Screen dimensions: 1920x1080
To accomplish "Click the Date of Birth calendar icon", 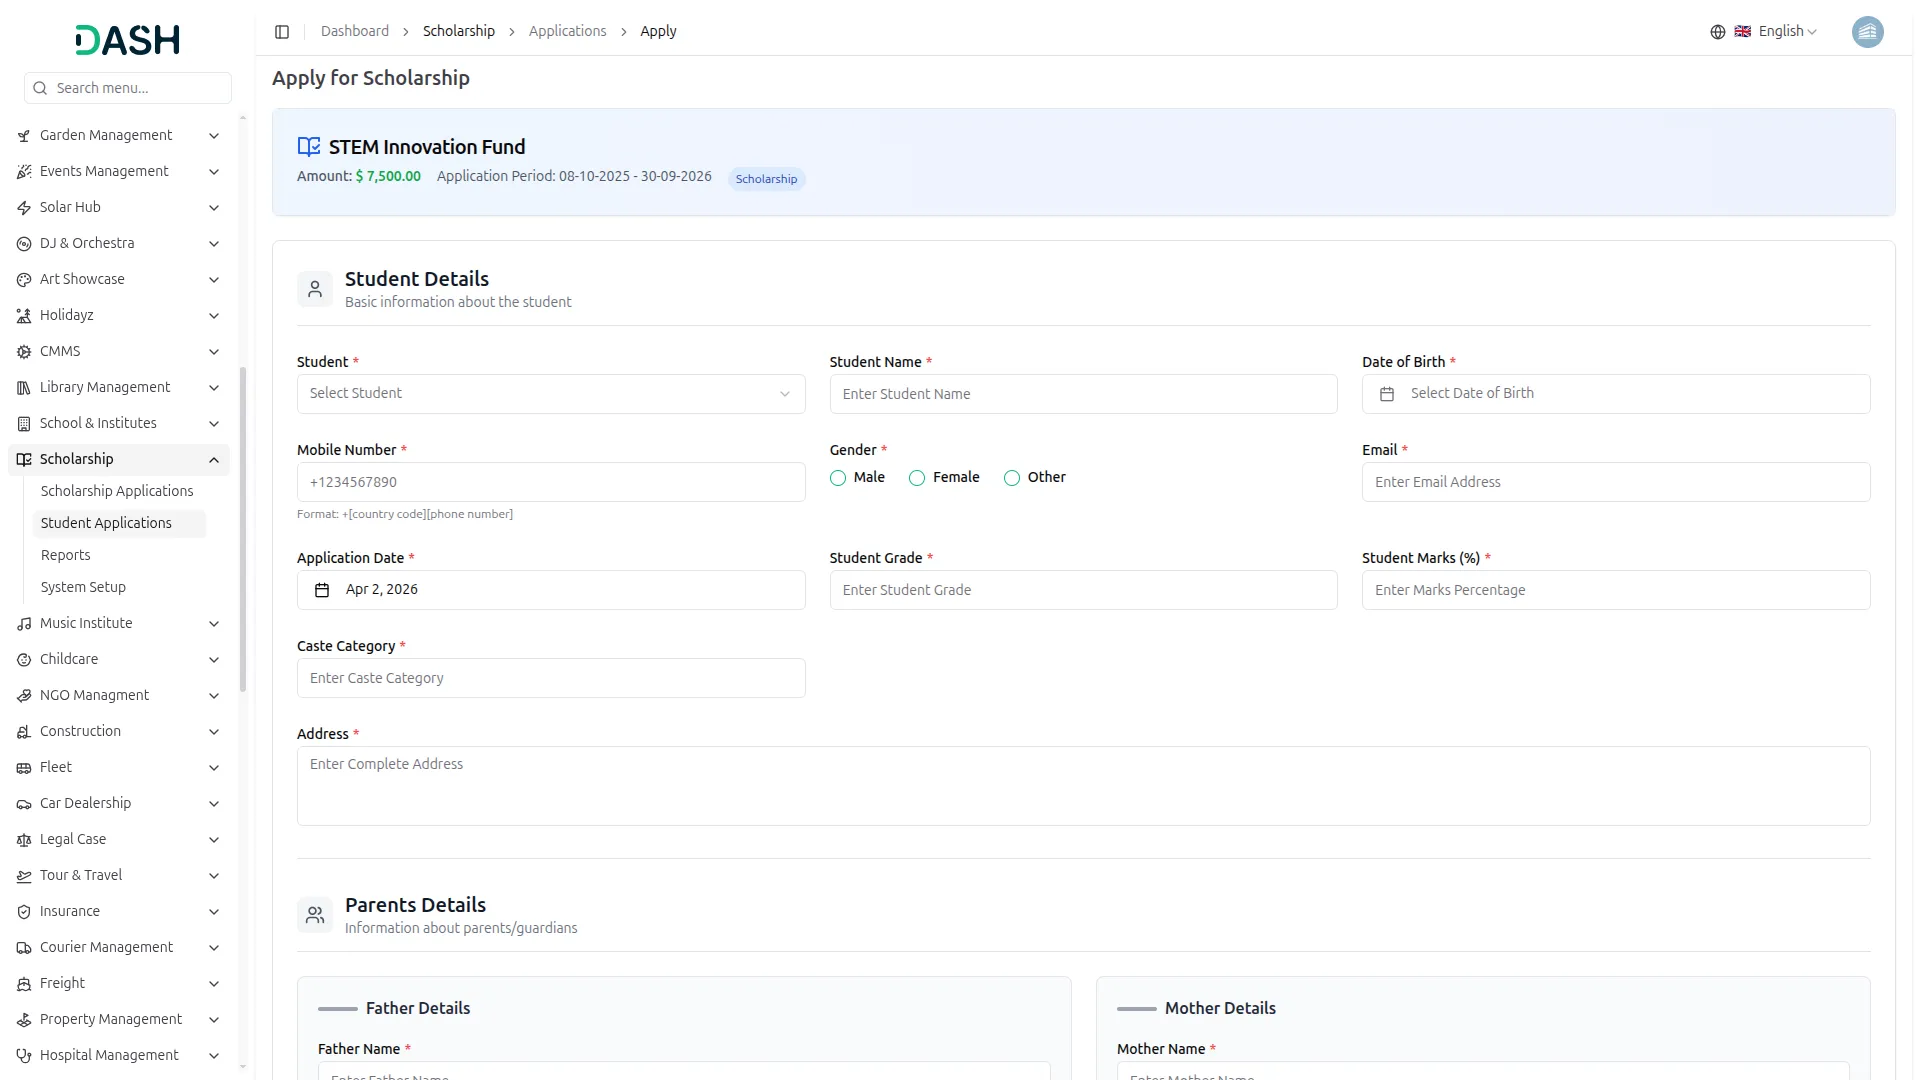I will click(1386, 394).
